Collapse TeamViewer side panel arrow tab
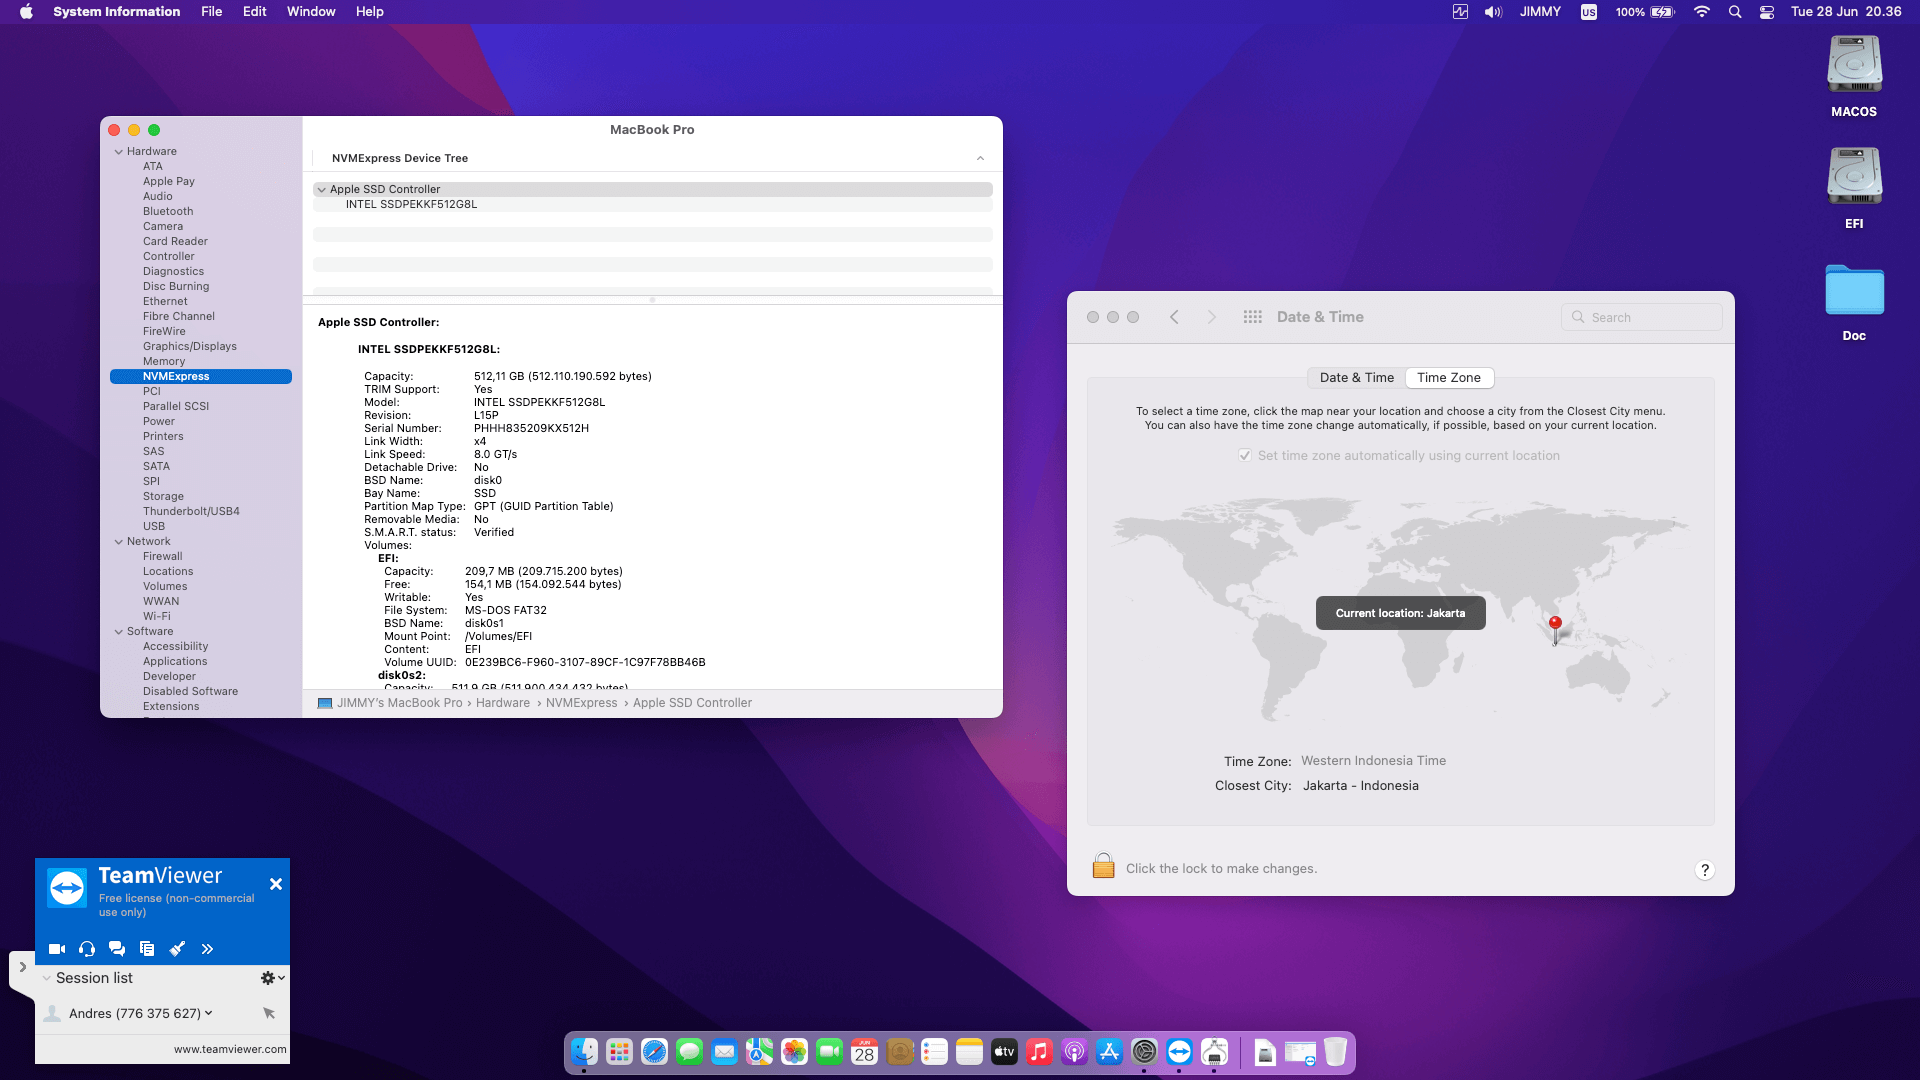This screenshot has height=1080, width=1920. tap(22, 967)
